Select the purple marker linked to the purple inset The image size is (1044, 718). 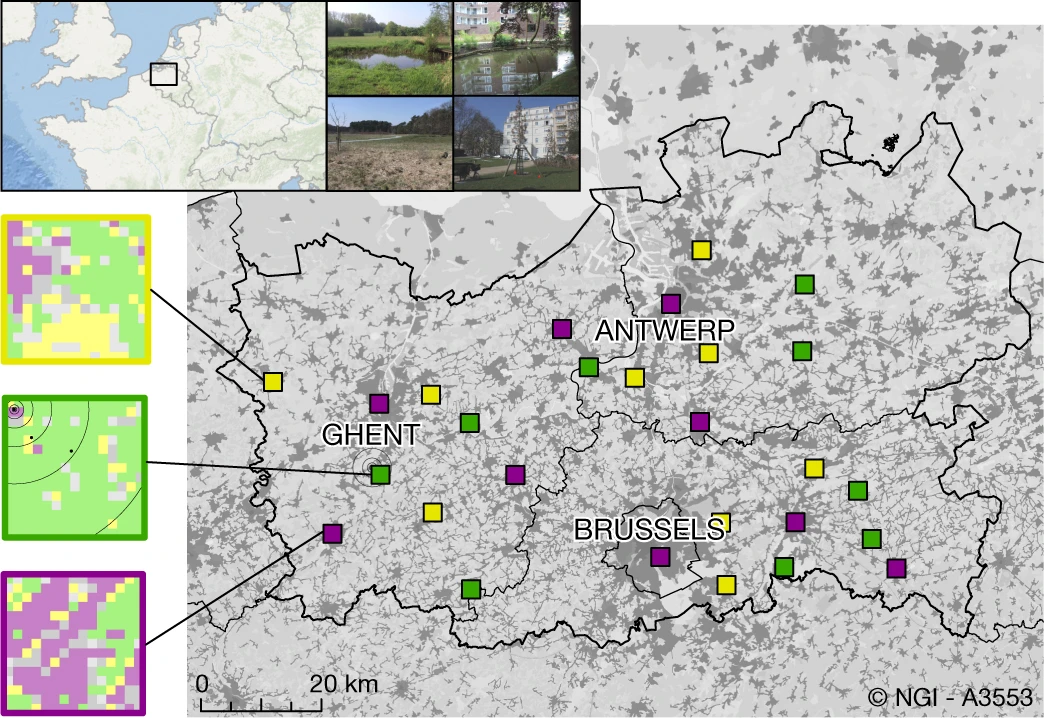pos(332,533)
